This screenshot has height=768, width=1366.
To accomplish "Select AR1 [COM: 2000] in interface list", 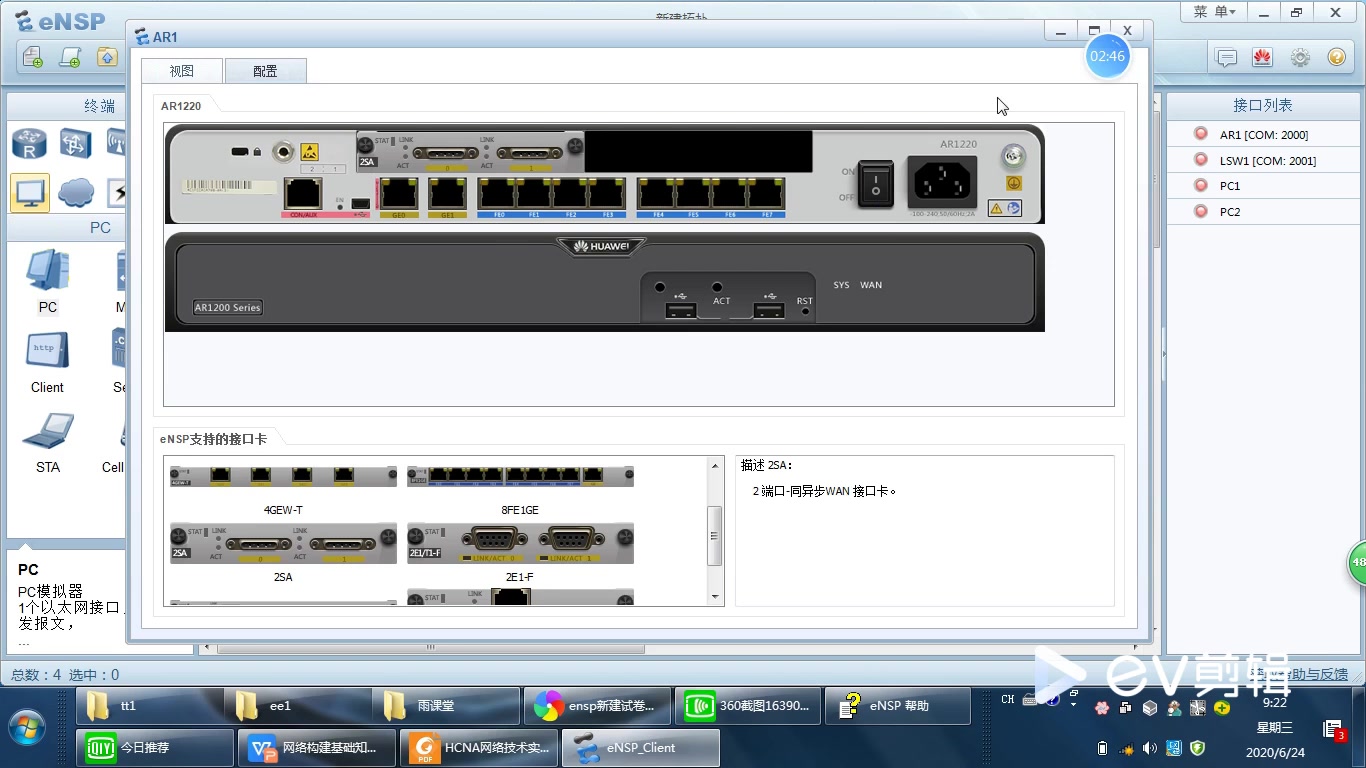I will 1263,135.
